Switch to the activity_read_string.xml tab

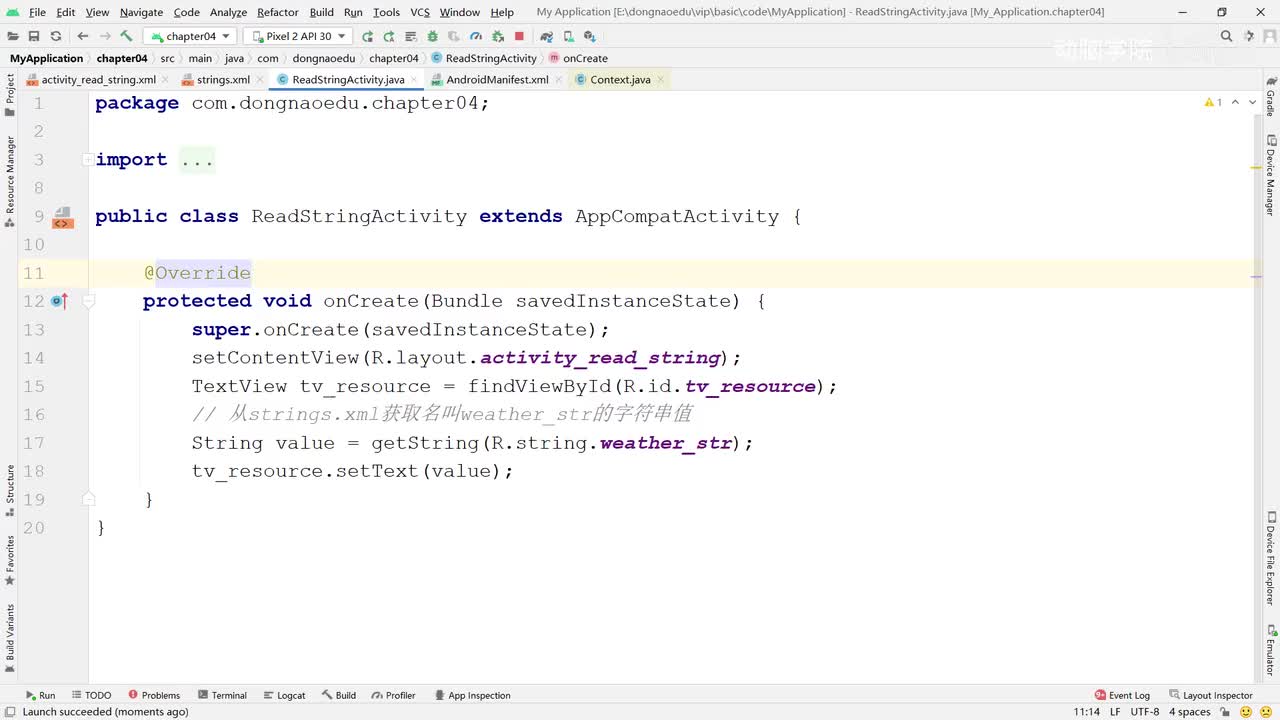(x=98, y=80)
